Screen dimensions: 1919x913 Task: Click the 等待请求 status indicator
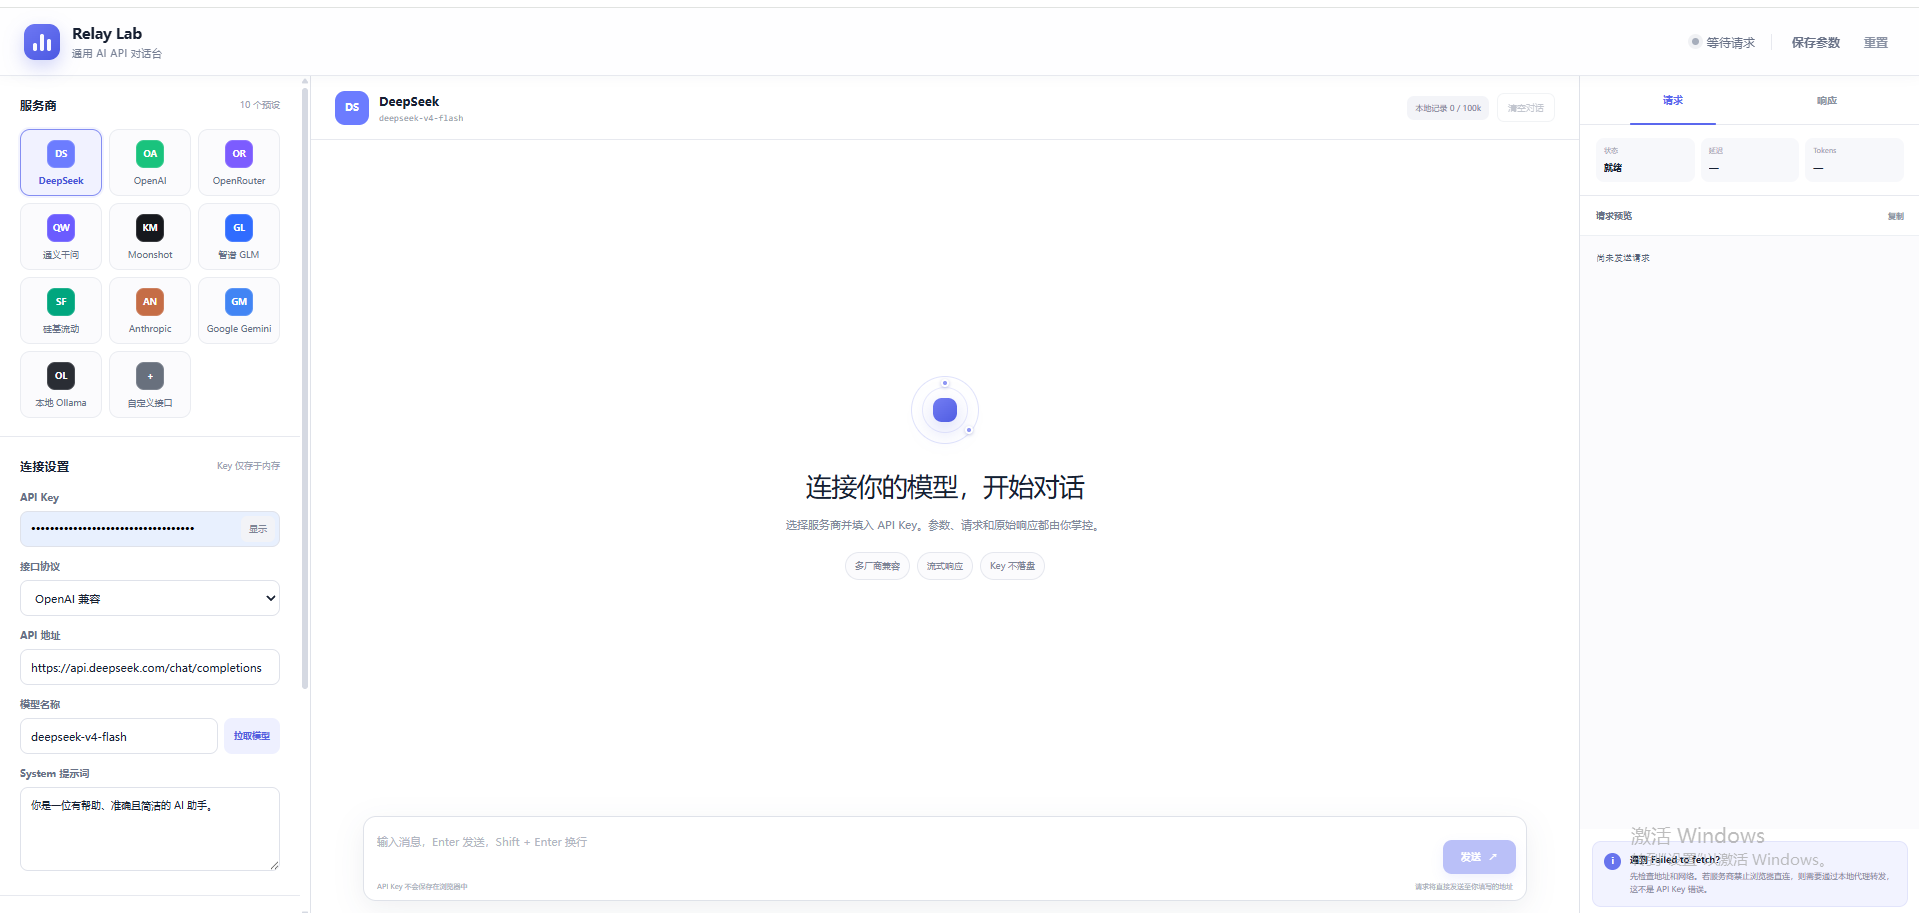point(1722,43)
